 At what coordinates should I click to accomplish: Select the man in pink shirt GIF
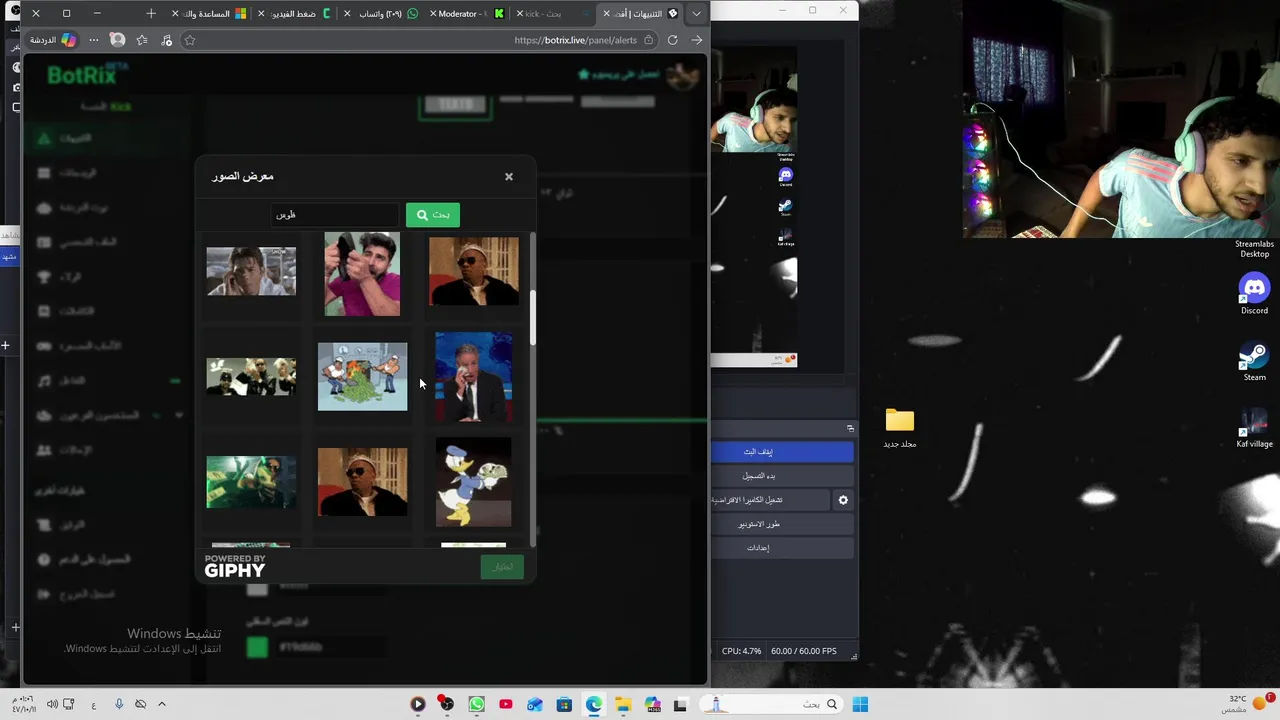click(362, 274)
